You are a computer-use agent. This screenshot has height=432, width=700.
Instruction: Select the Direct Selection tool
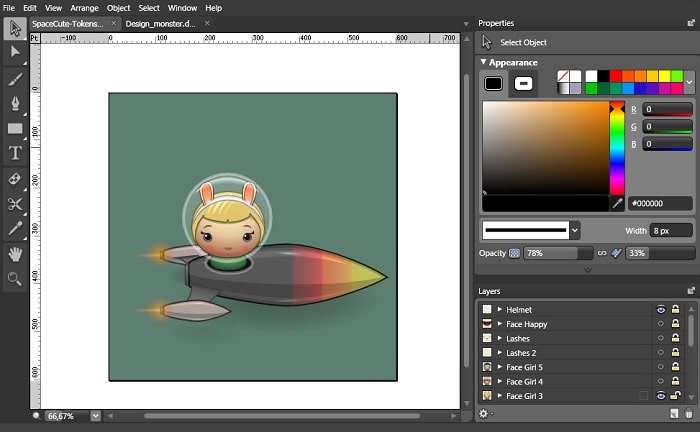pyautogui.click(x=15, y=52)
